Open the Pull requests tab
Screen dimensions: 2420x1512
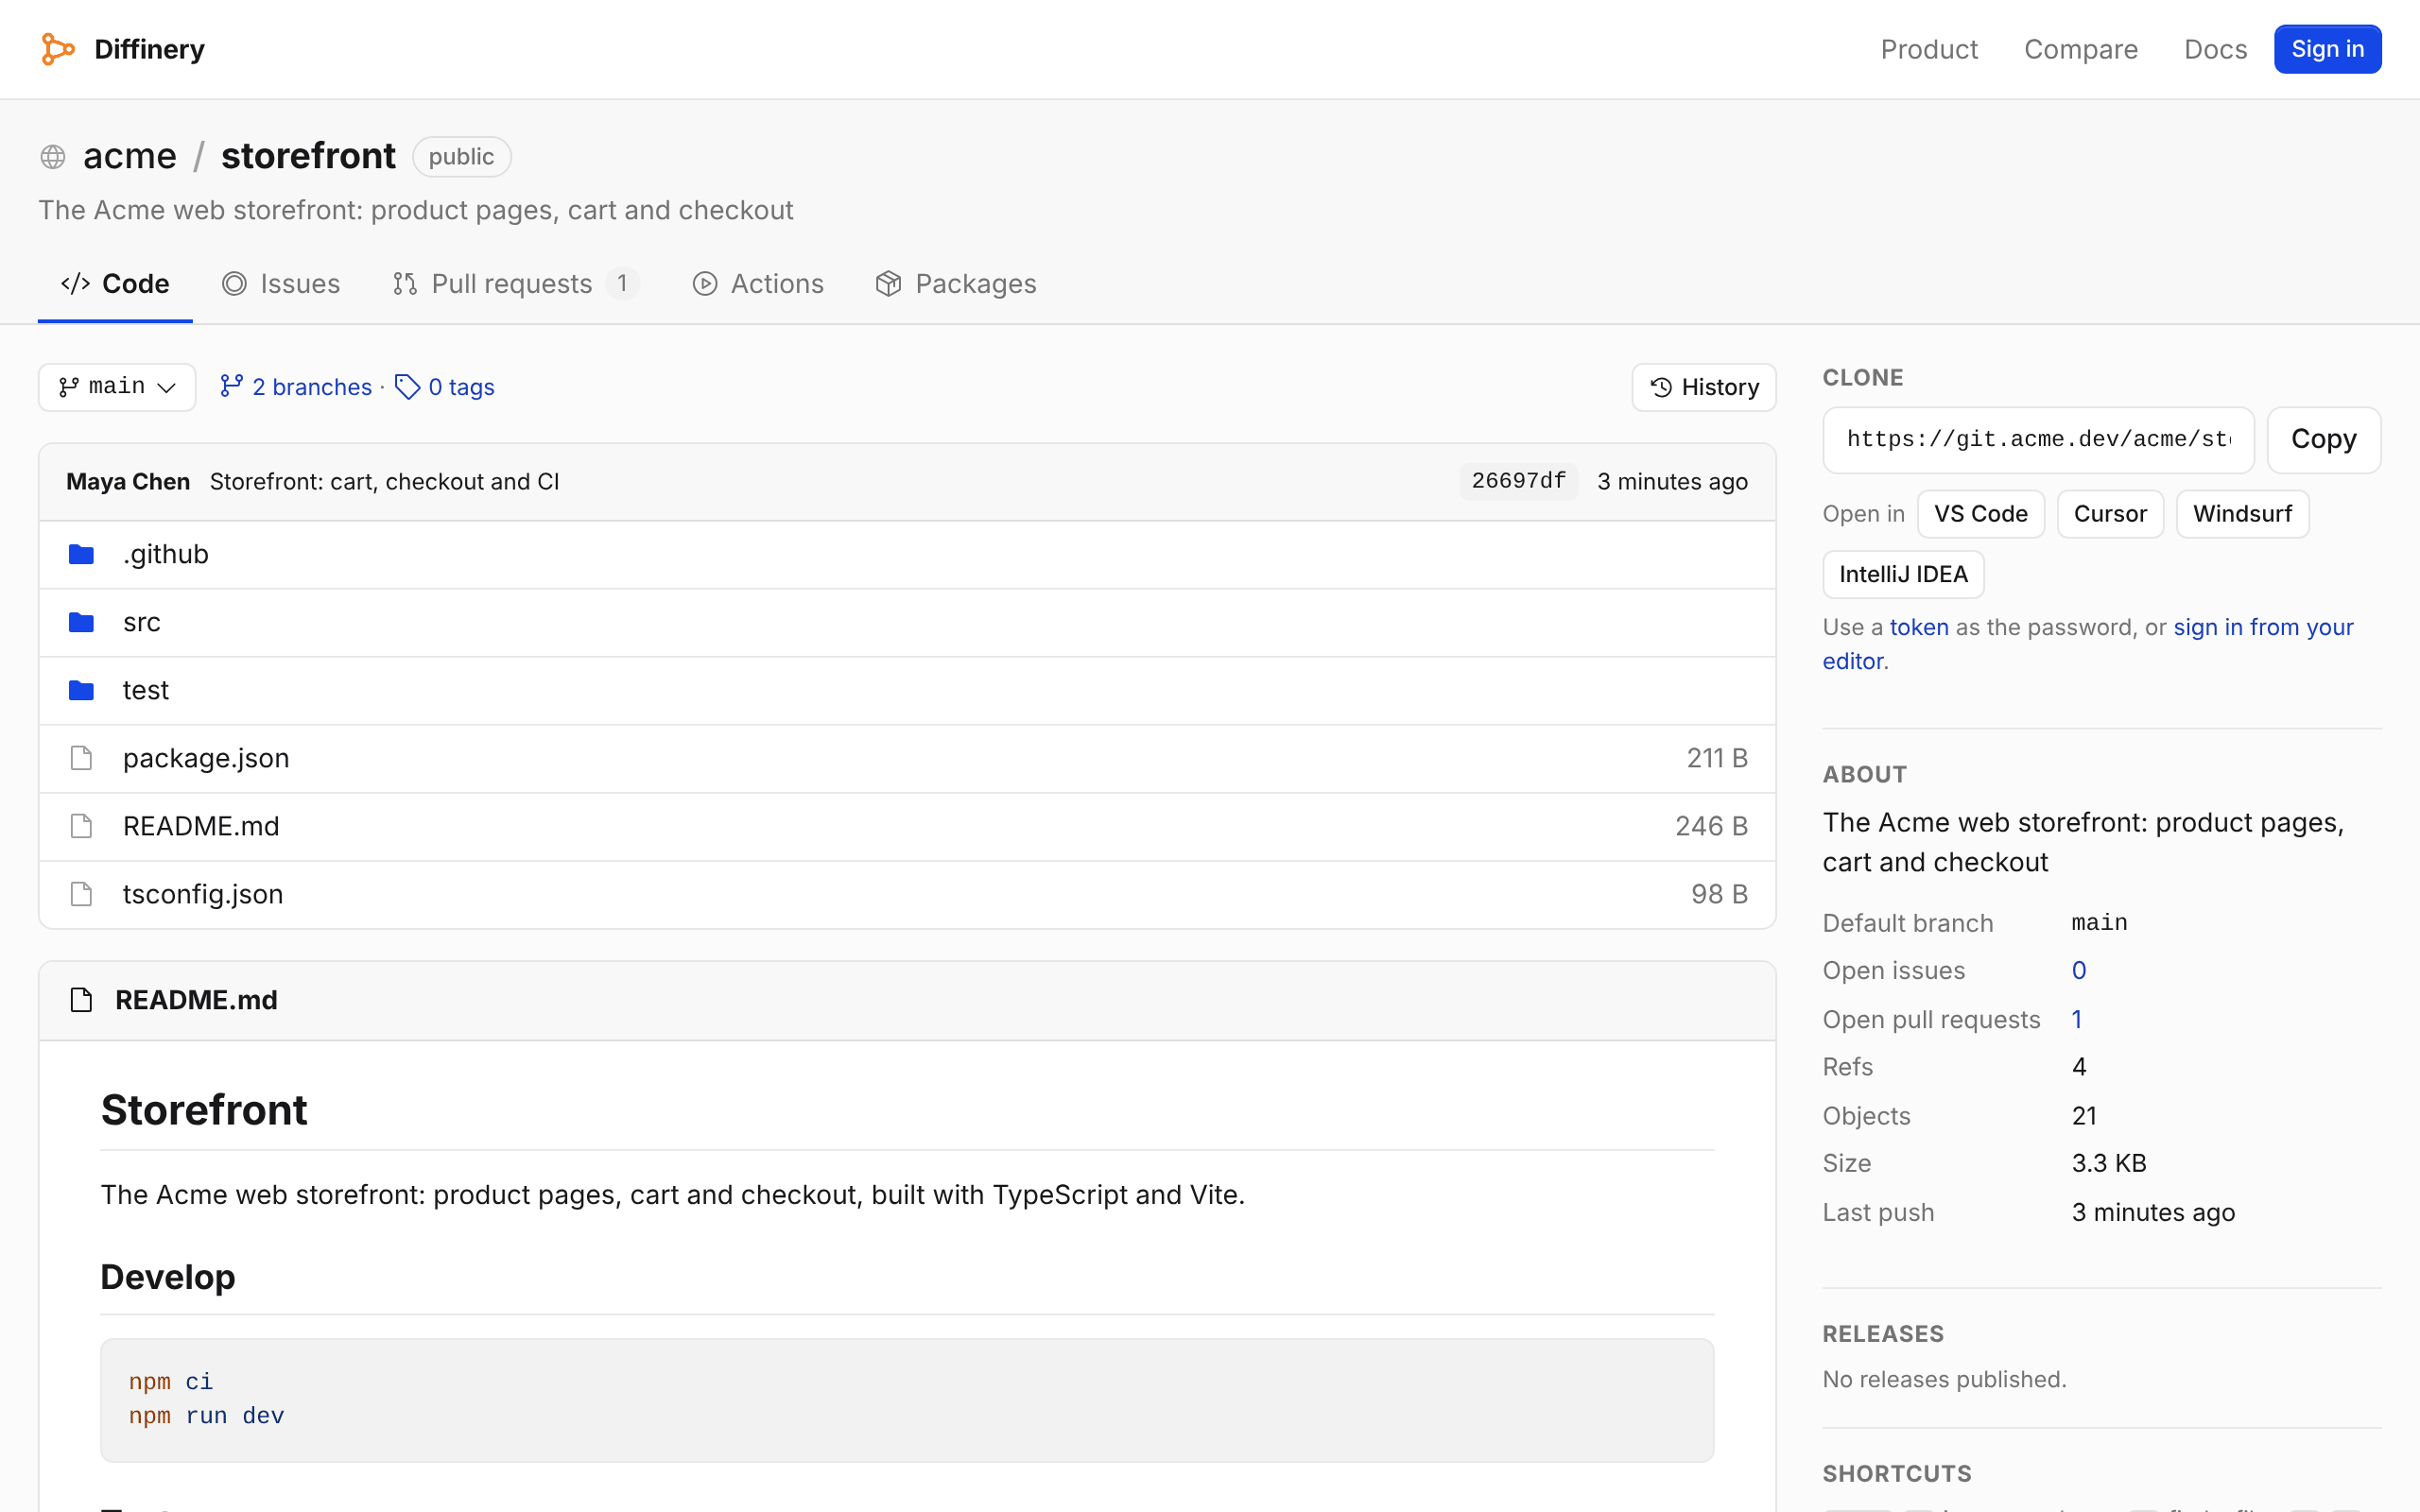(515, 284)
